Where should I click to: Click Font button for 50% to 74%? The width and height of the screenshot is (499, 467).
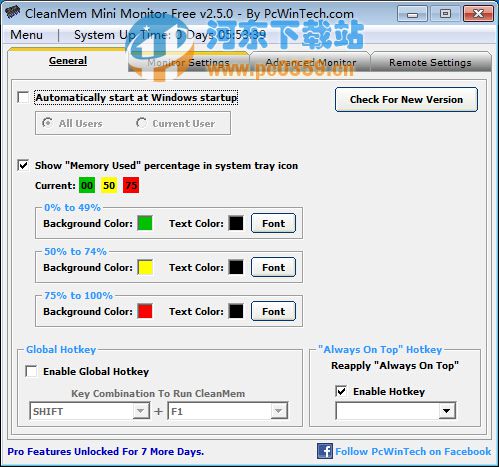(x=273, y=267)
